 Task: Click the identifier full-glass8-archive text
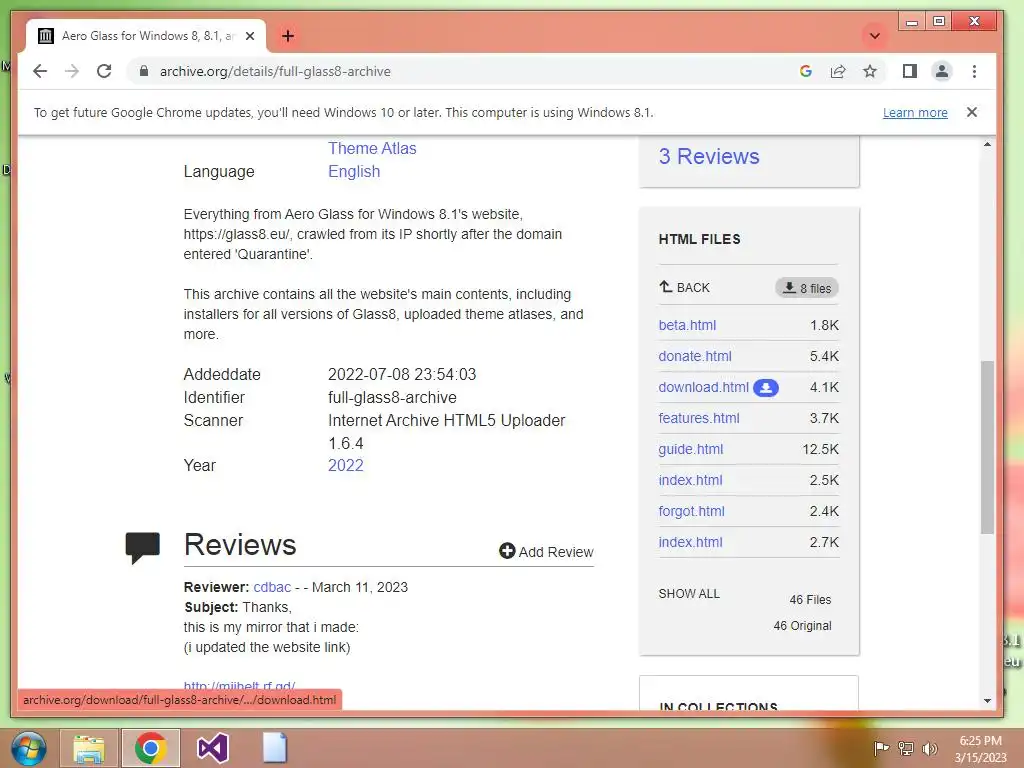pyautogui.click(x=392, y=397)
